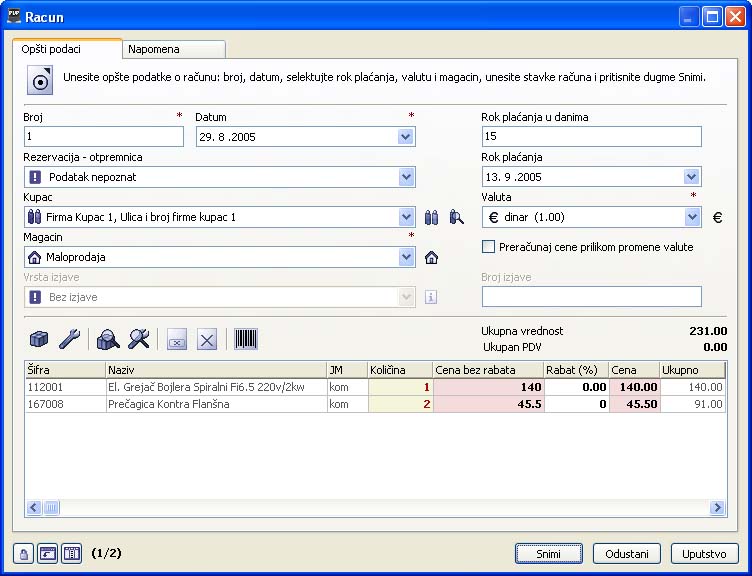Screen dimensions: 752x576
Task: Click the Rok plaćanja u danima field
Action: tap(591, 137)
